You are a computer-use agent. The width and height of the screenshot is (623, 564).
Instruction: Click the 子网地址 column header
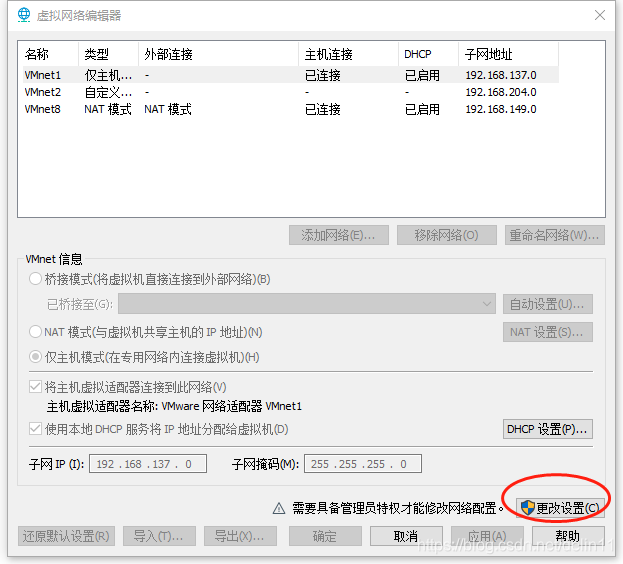[x=509, y=54]
